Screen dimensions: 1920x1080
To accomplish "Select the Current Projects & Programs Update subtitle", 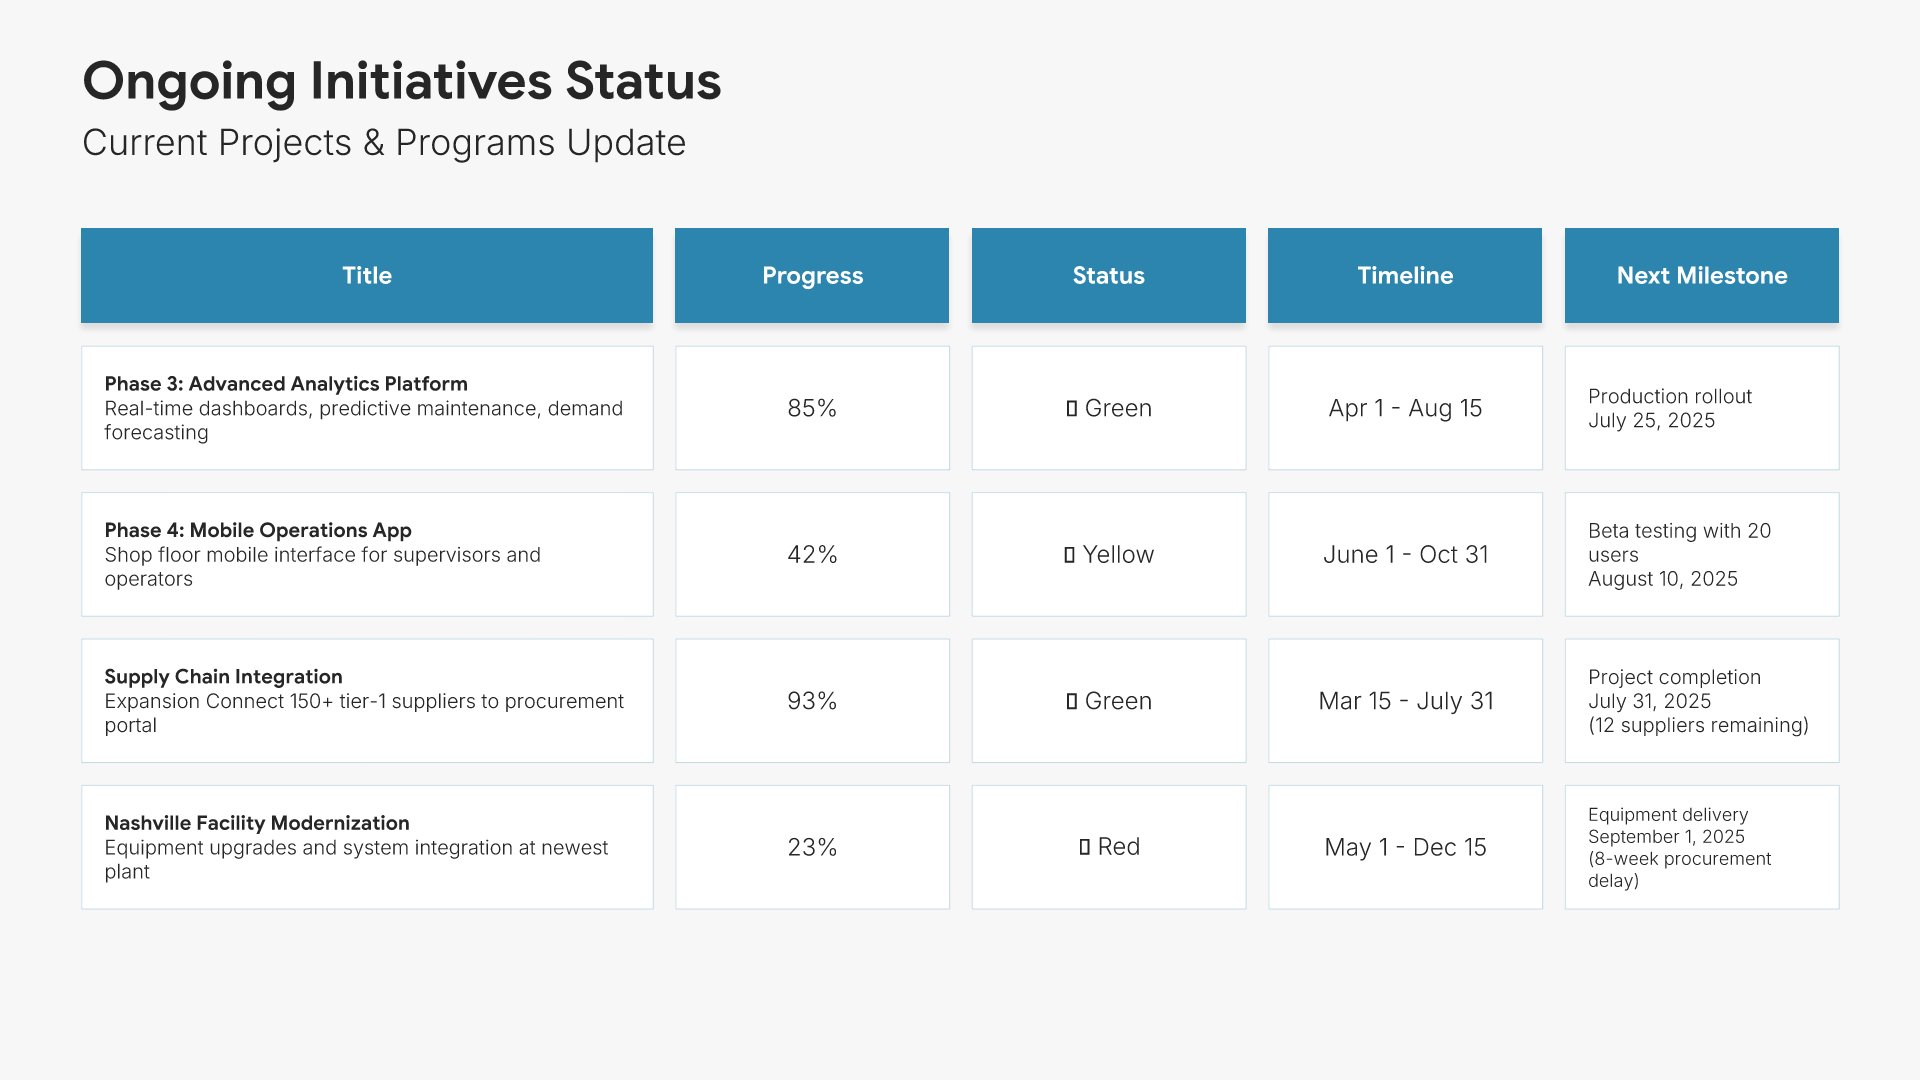I will tap(384, 143).
